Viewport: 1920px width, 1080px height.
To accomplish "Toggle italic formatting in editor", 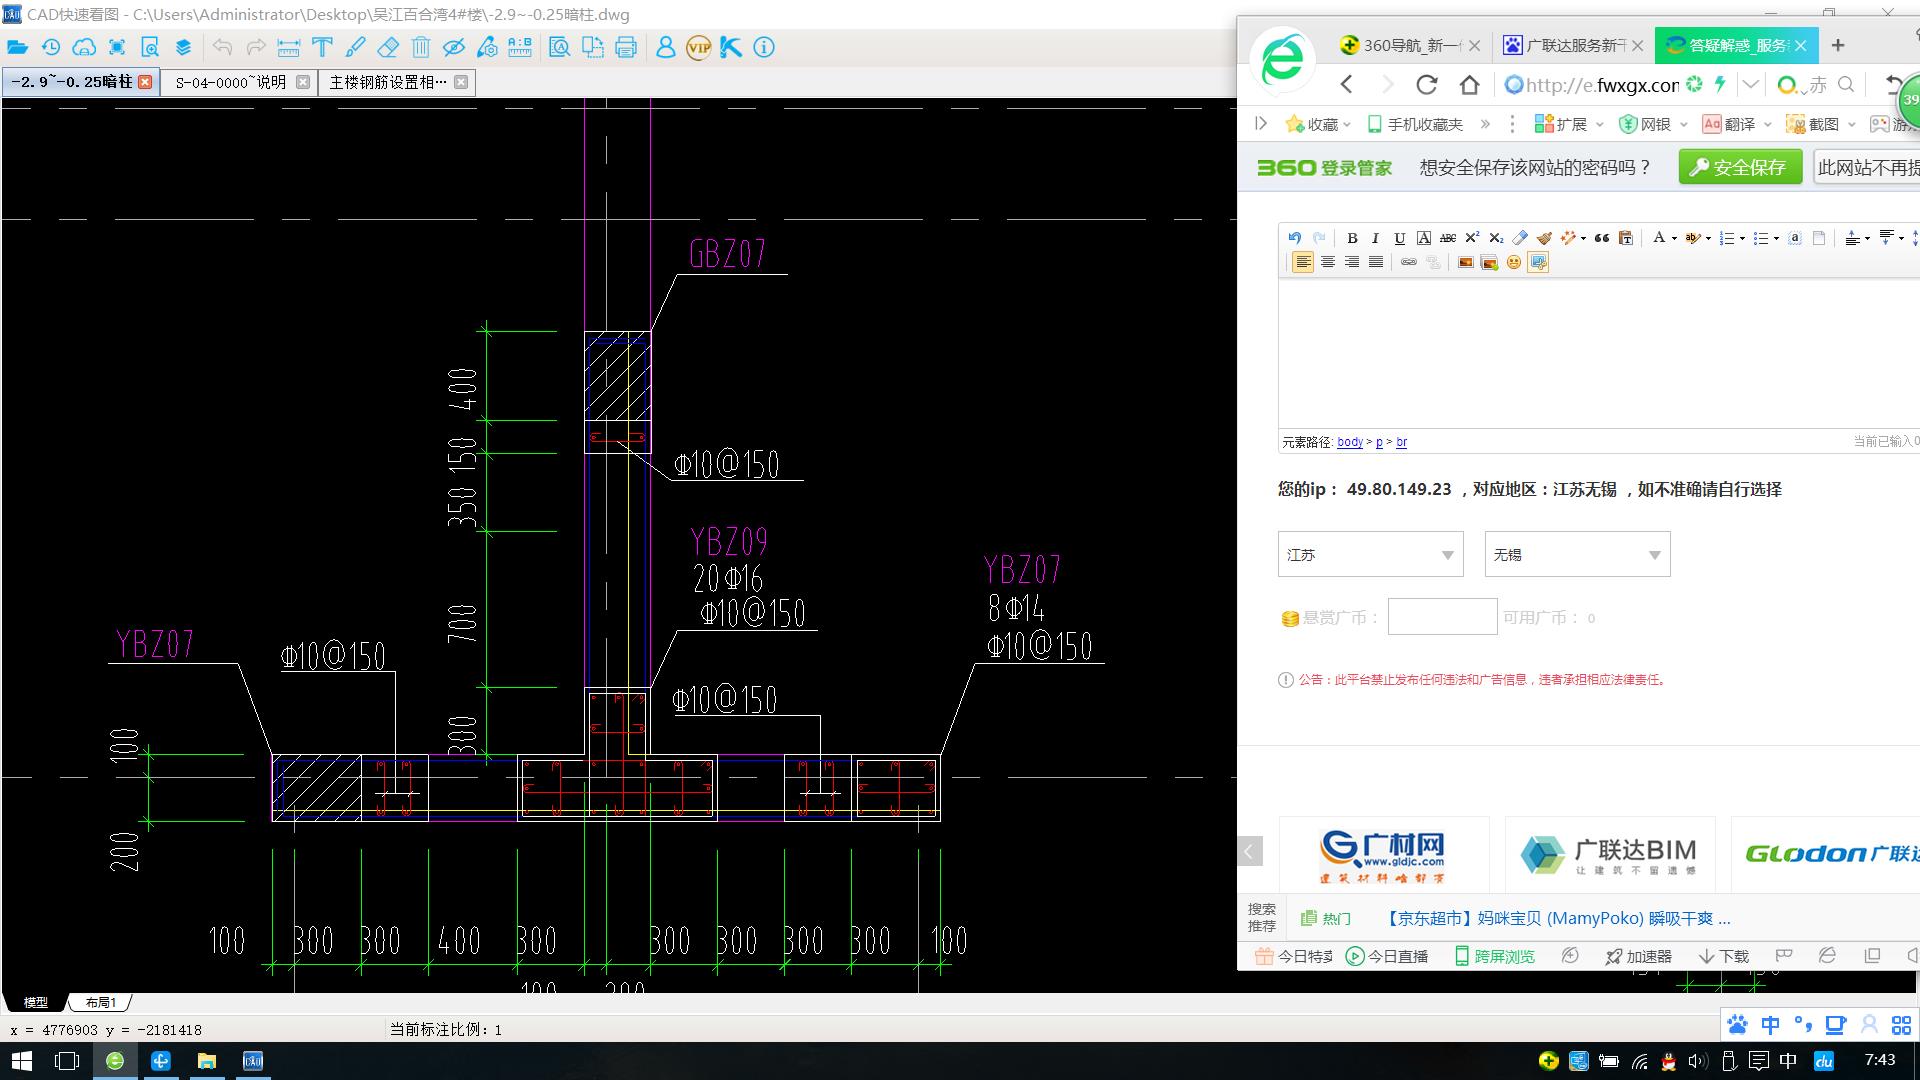I will coord(1375,238).
